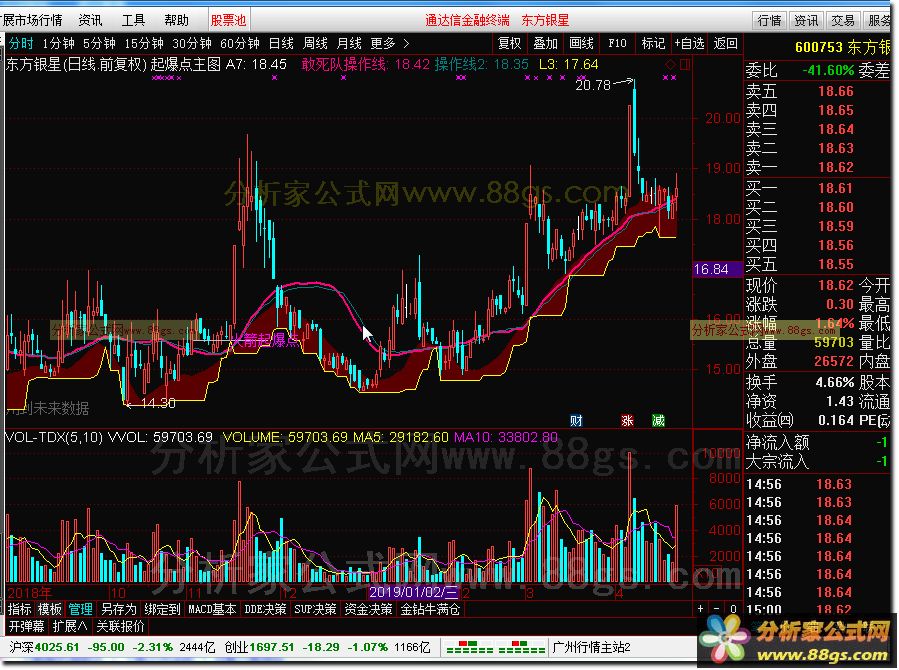Screen dimensions: 899x670
Task: Click the 广州行情主站2 server label
Action: (x=591, y=648)
